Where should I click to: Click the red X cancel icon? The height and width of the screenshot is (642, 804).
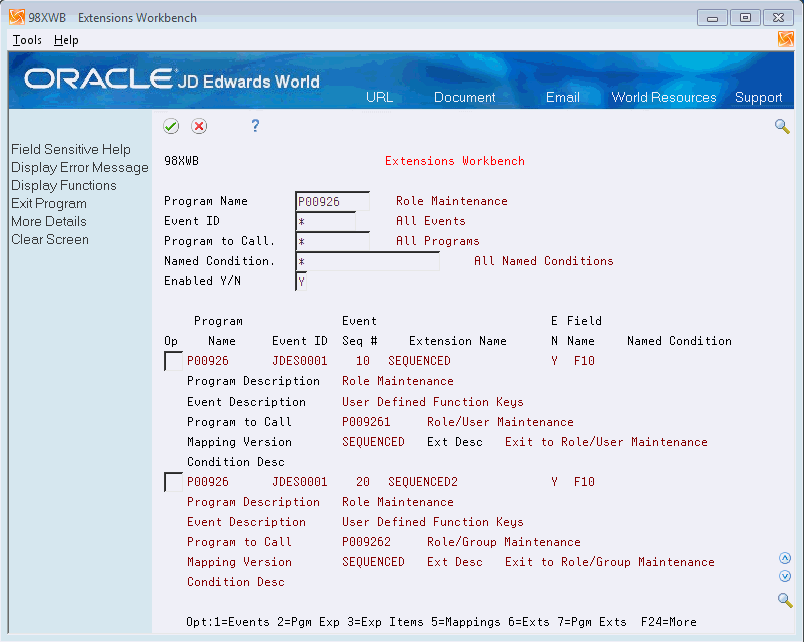(x=199, y=126)
